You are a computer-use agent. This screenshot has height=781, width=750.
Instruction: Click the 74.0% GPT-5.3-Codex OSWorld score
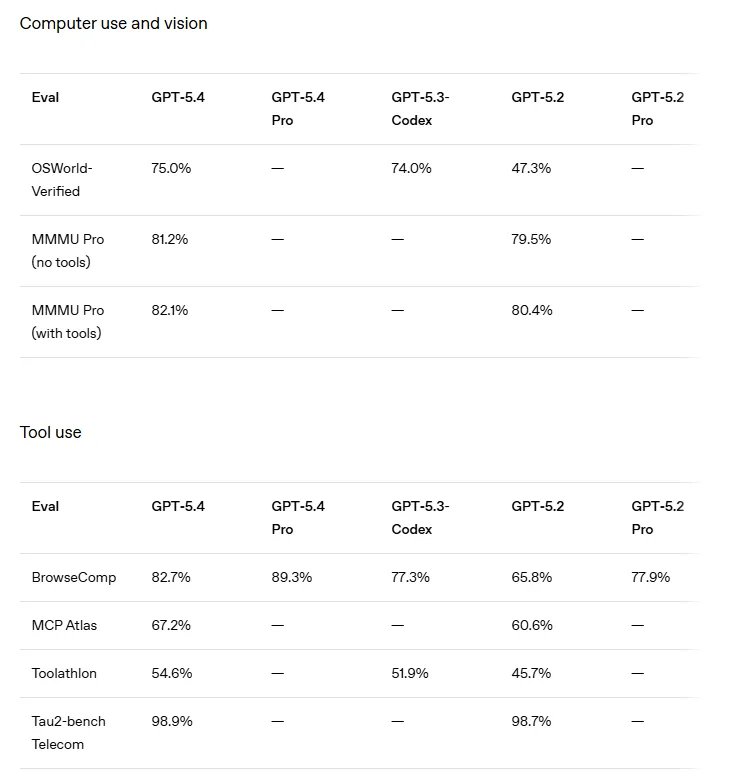pyautogui.click(x=411, y=168)
